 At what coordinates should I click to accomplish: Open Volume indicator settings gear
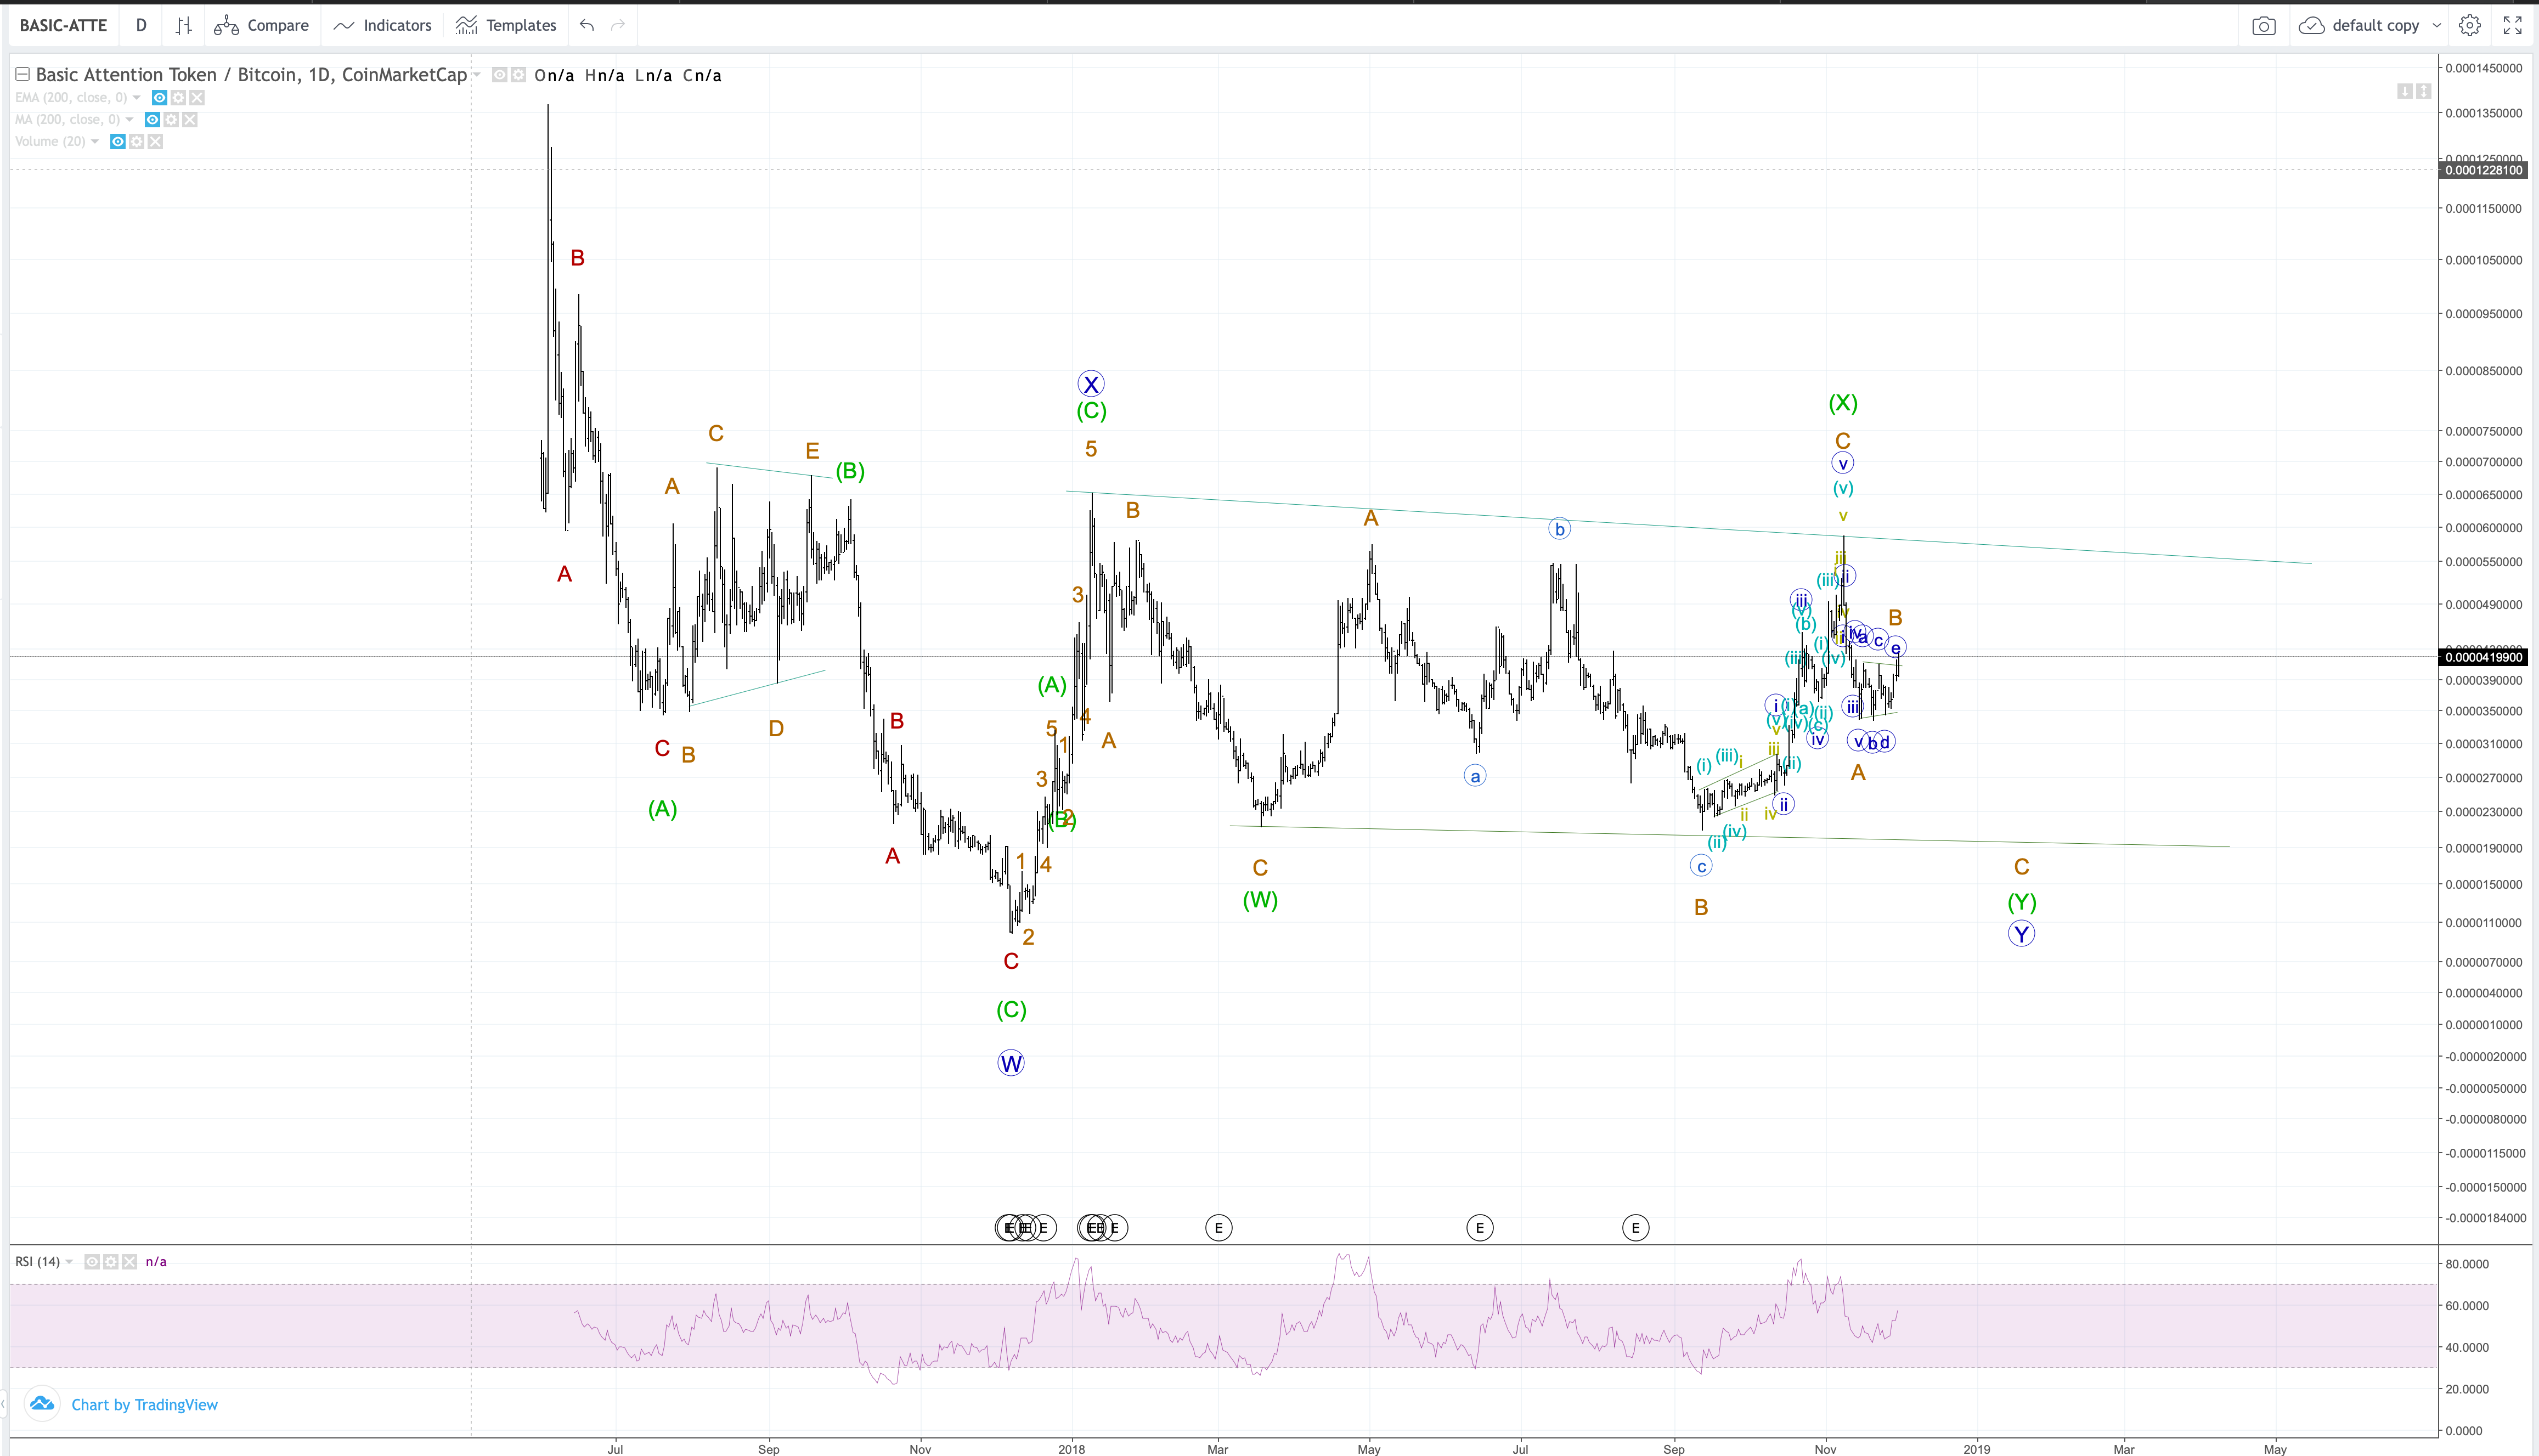[x=136, y=142]
